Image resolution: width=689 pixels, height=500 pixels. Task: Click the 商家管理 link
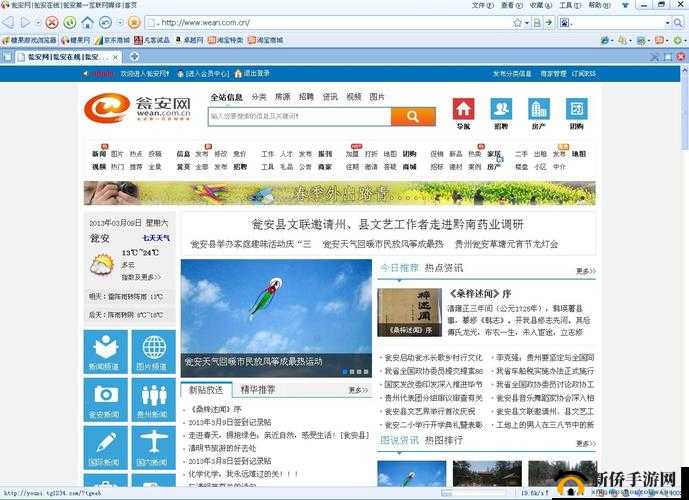tap(553, 74)
